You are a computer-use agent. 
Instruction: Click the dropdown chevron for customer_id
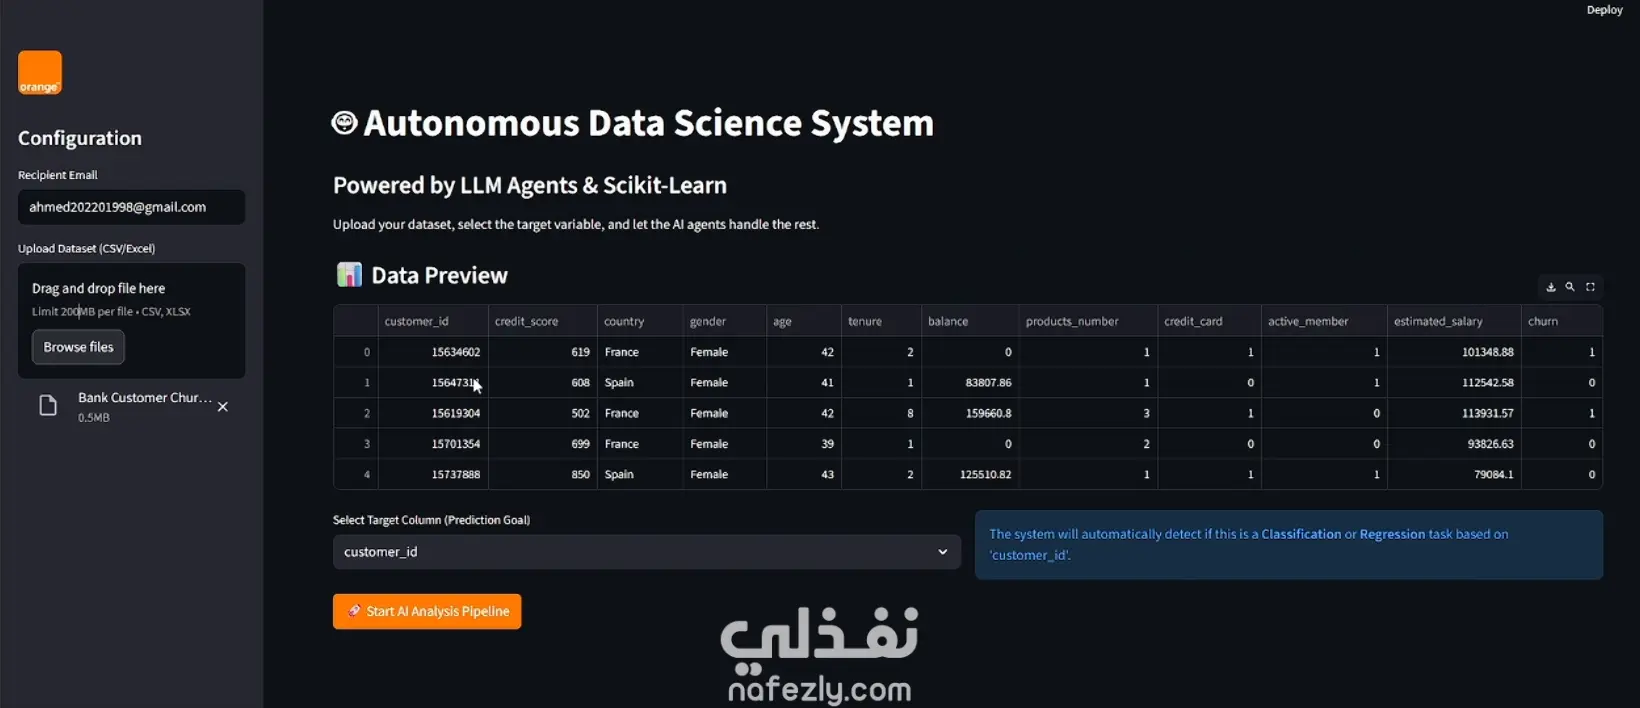[942, 552]
